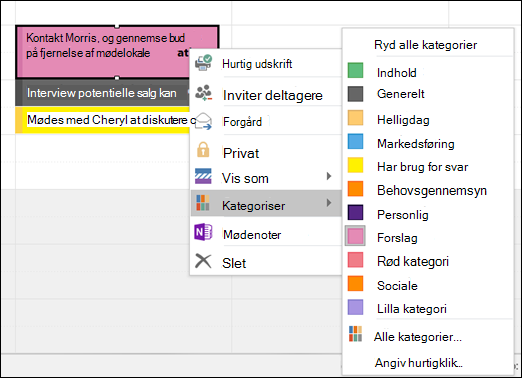This screenshot has width=522, height=378.
Task: Pick the pink Forslag swatch
Action: pos(355,236)
